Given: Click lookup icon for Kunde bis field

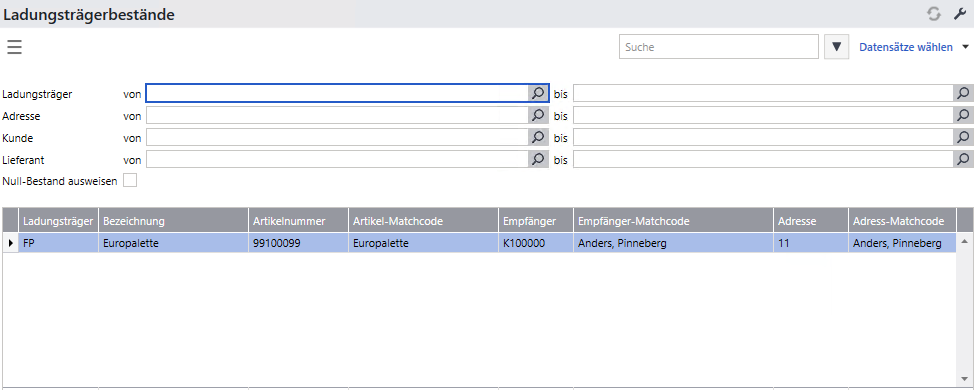Looking at the screenshot, I should (x=963, y=137).
